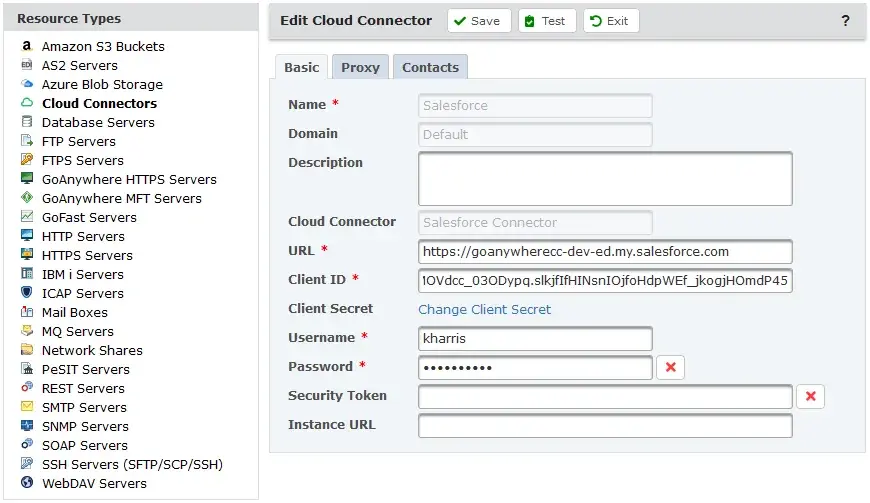
Task: Click the Network Shares folder icon
Action: pos(27,349)
